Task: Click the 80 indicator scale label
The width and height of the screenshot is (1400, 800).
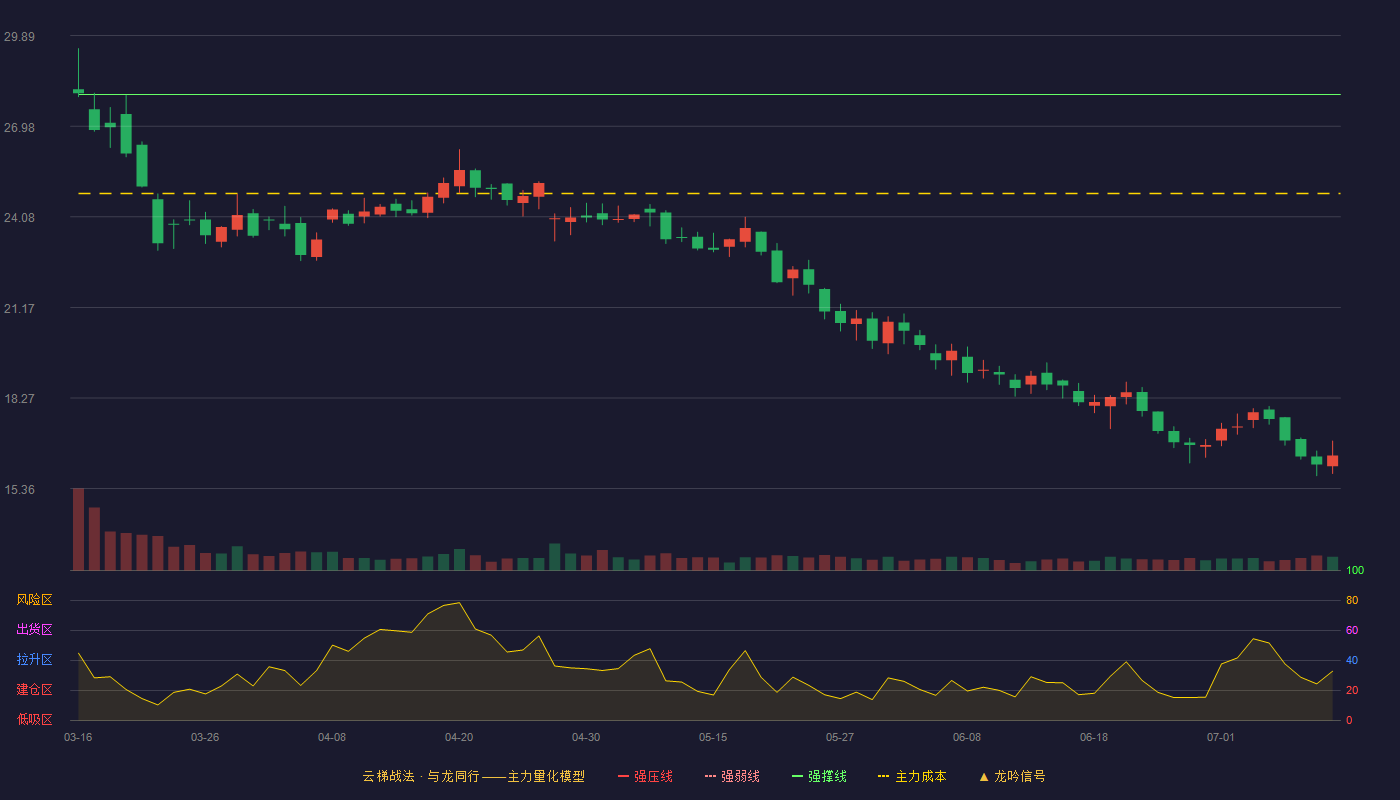Action: [x=1352, y=600]
